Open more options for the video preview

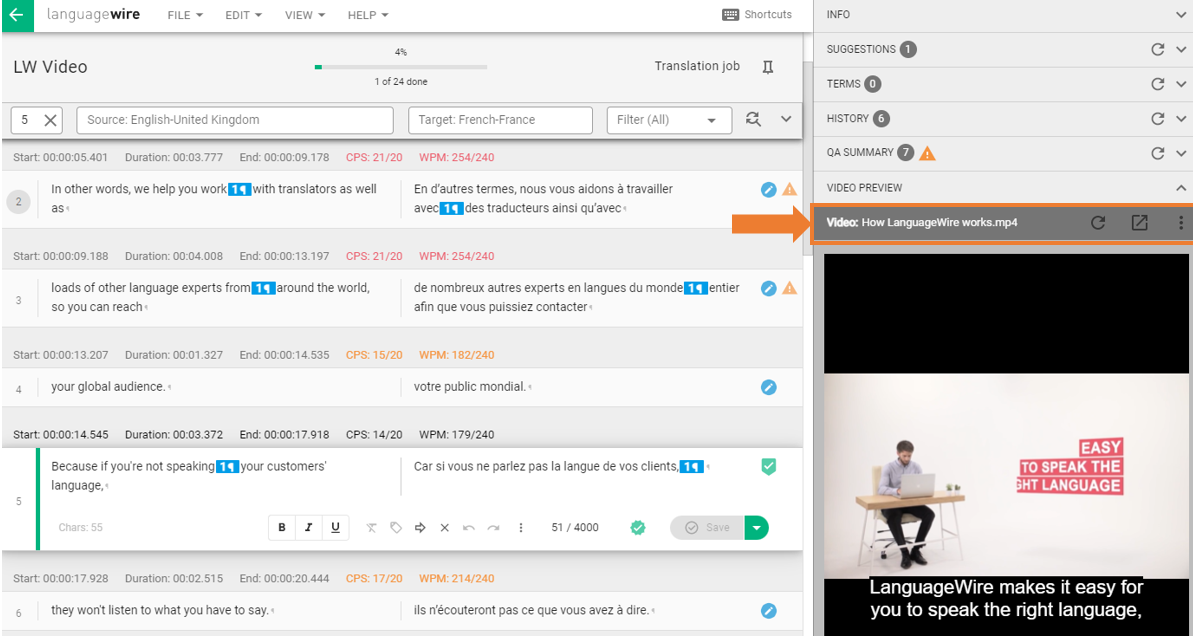point(1180,222)
